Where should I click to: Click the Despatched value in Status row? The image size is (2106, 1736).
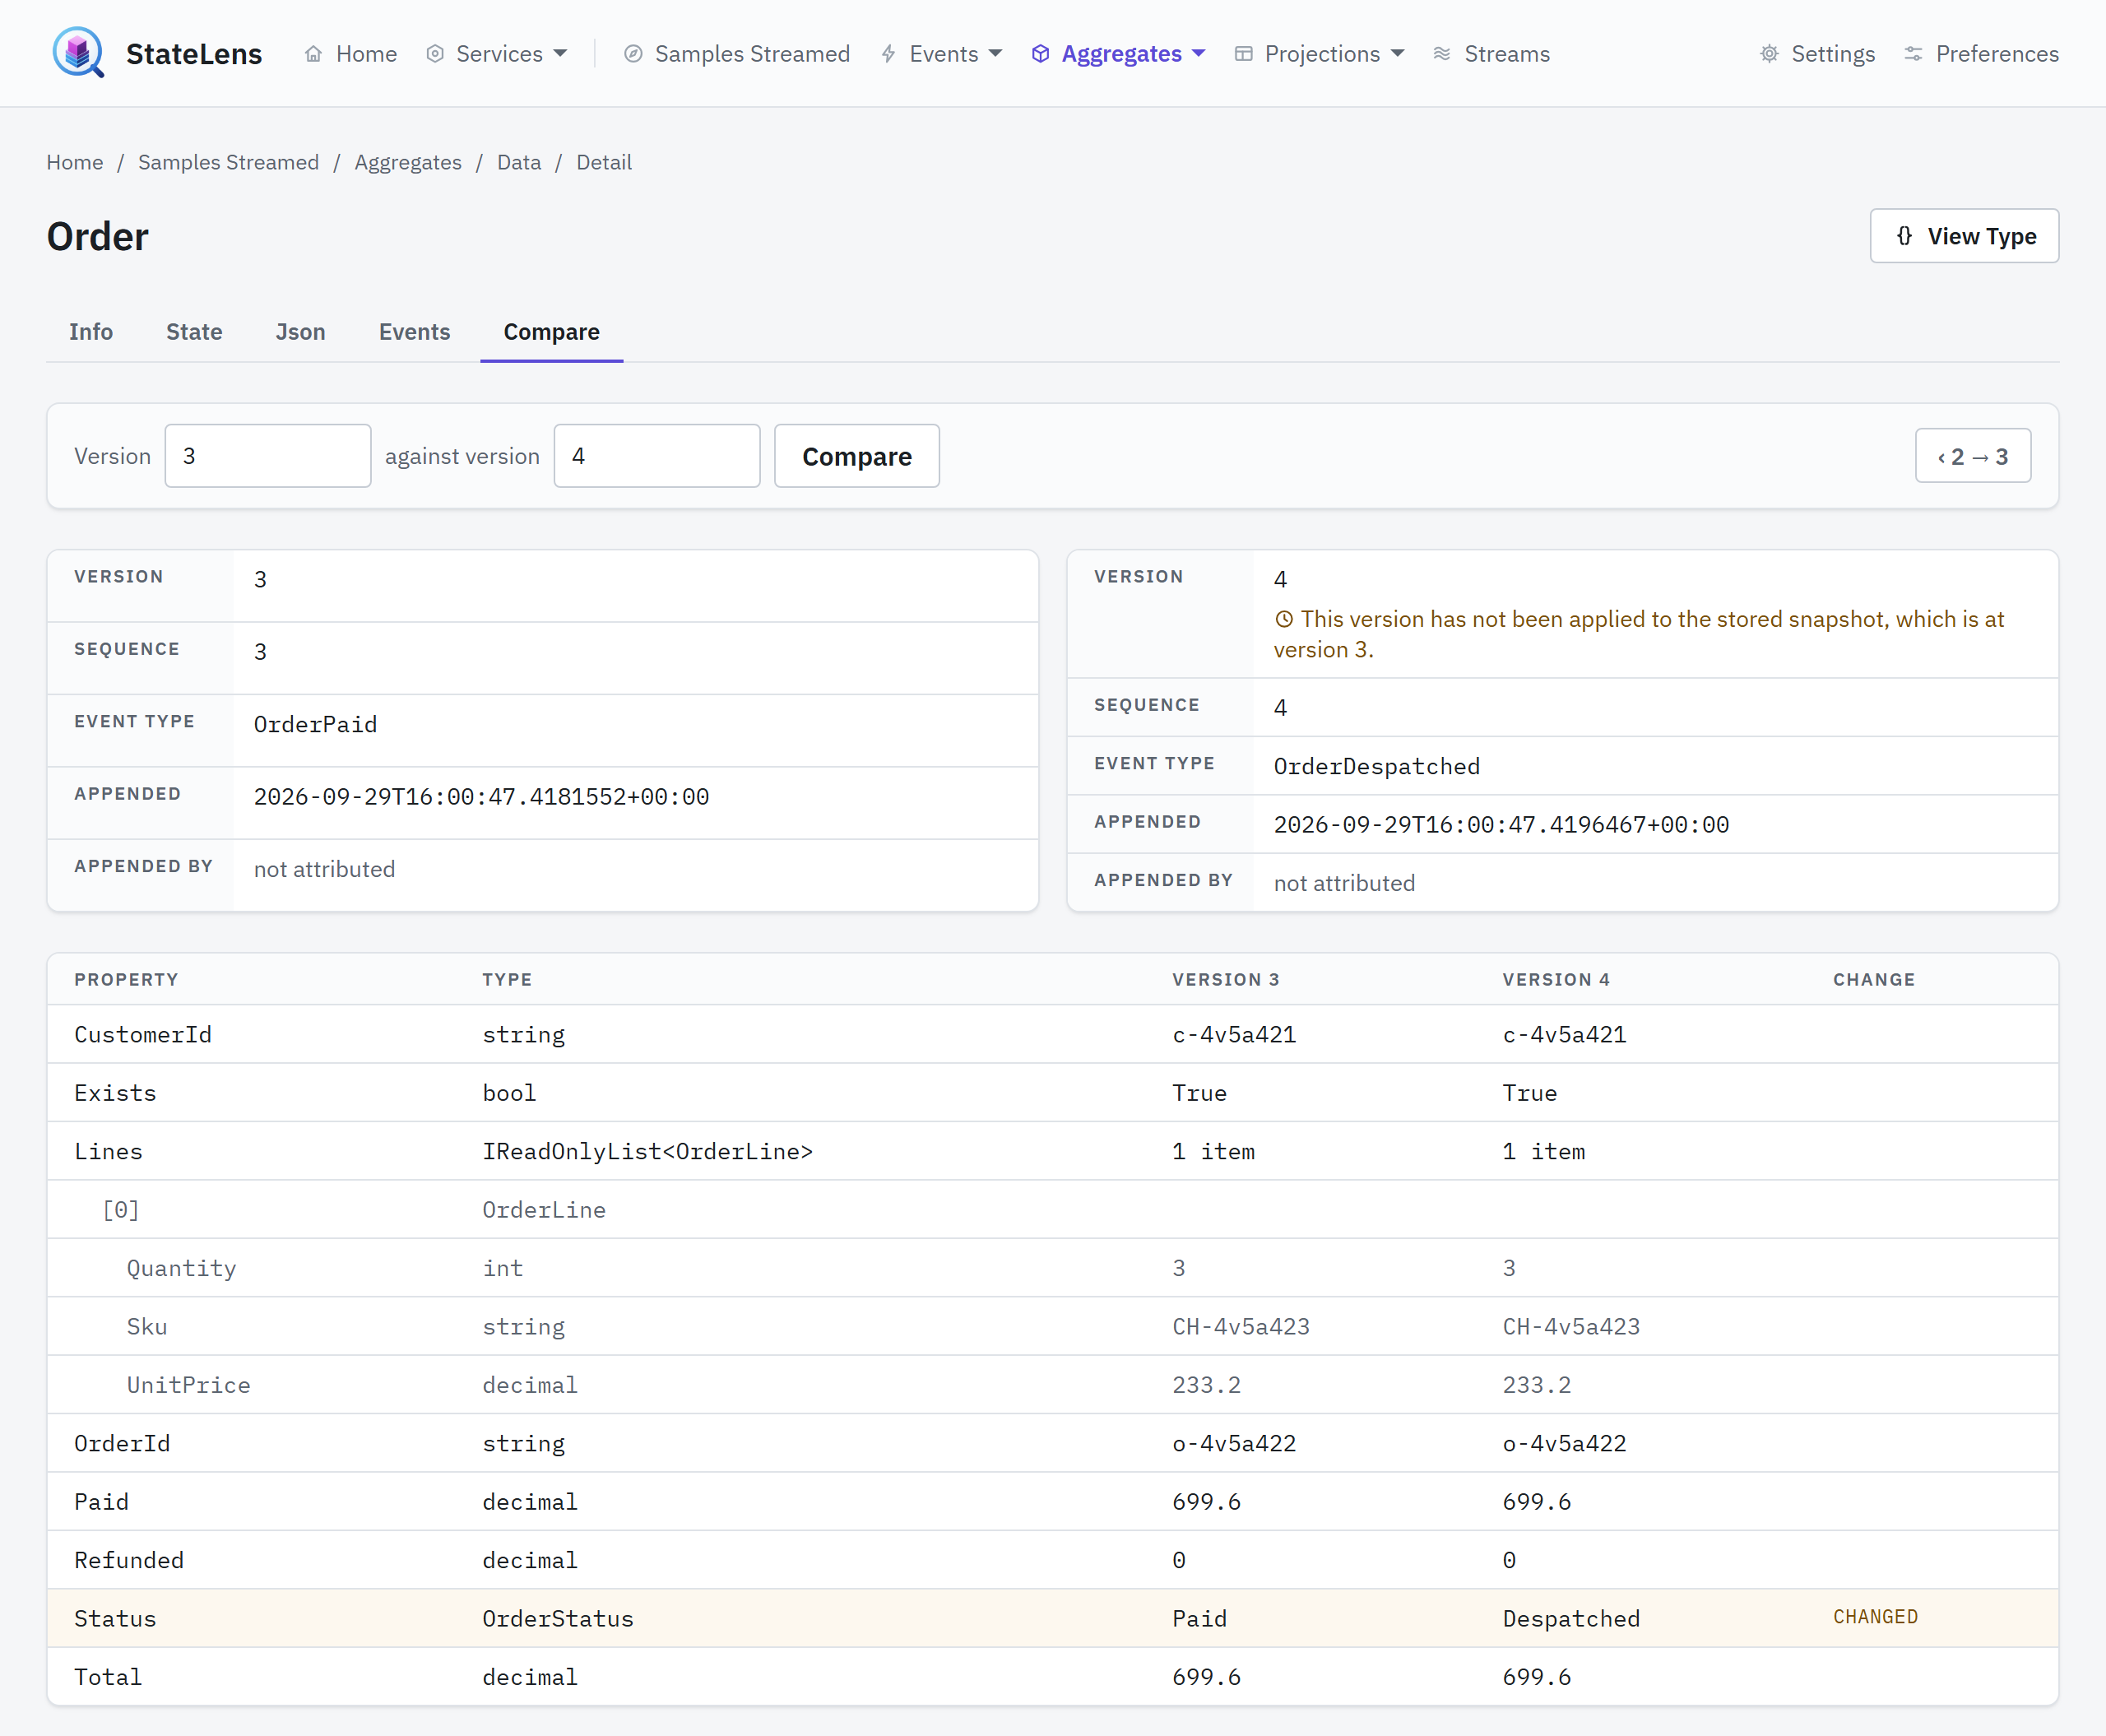pyautogui.click(x=1571, y=1618)
